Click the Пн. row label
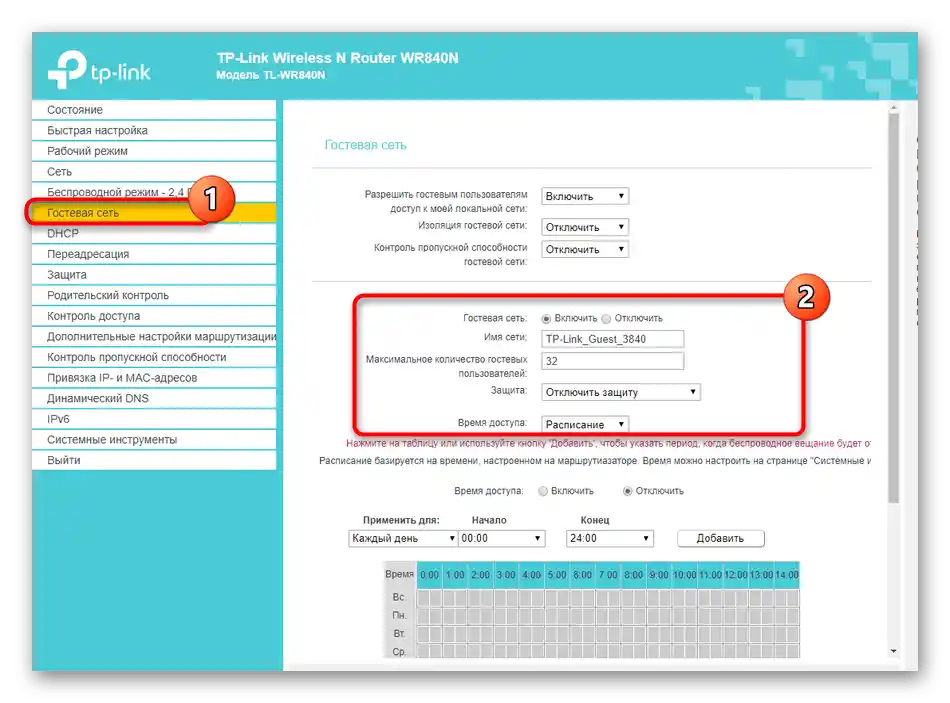The width and height of the screenshot is (950, 703). [x=399, y=615]
